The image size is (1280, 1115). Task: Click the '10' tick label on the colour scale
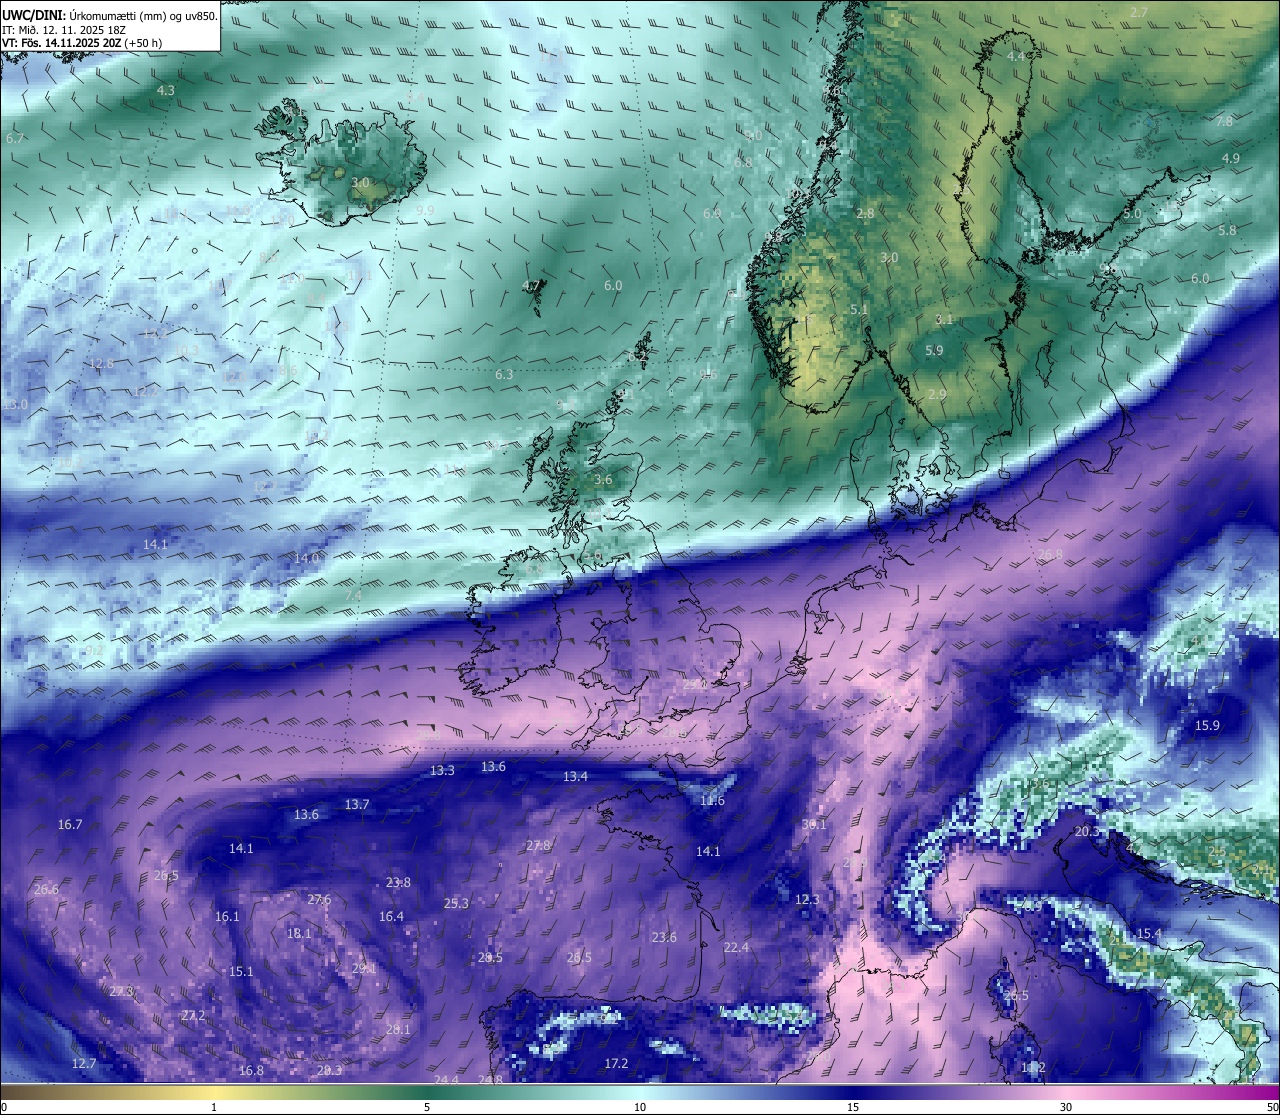tap(640, 1107)
